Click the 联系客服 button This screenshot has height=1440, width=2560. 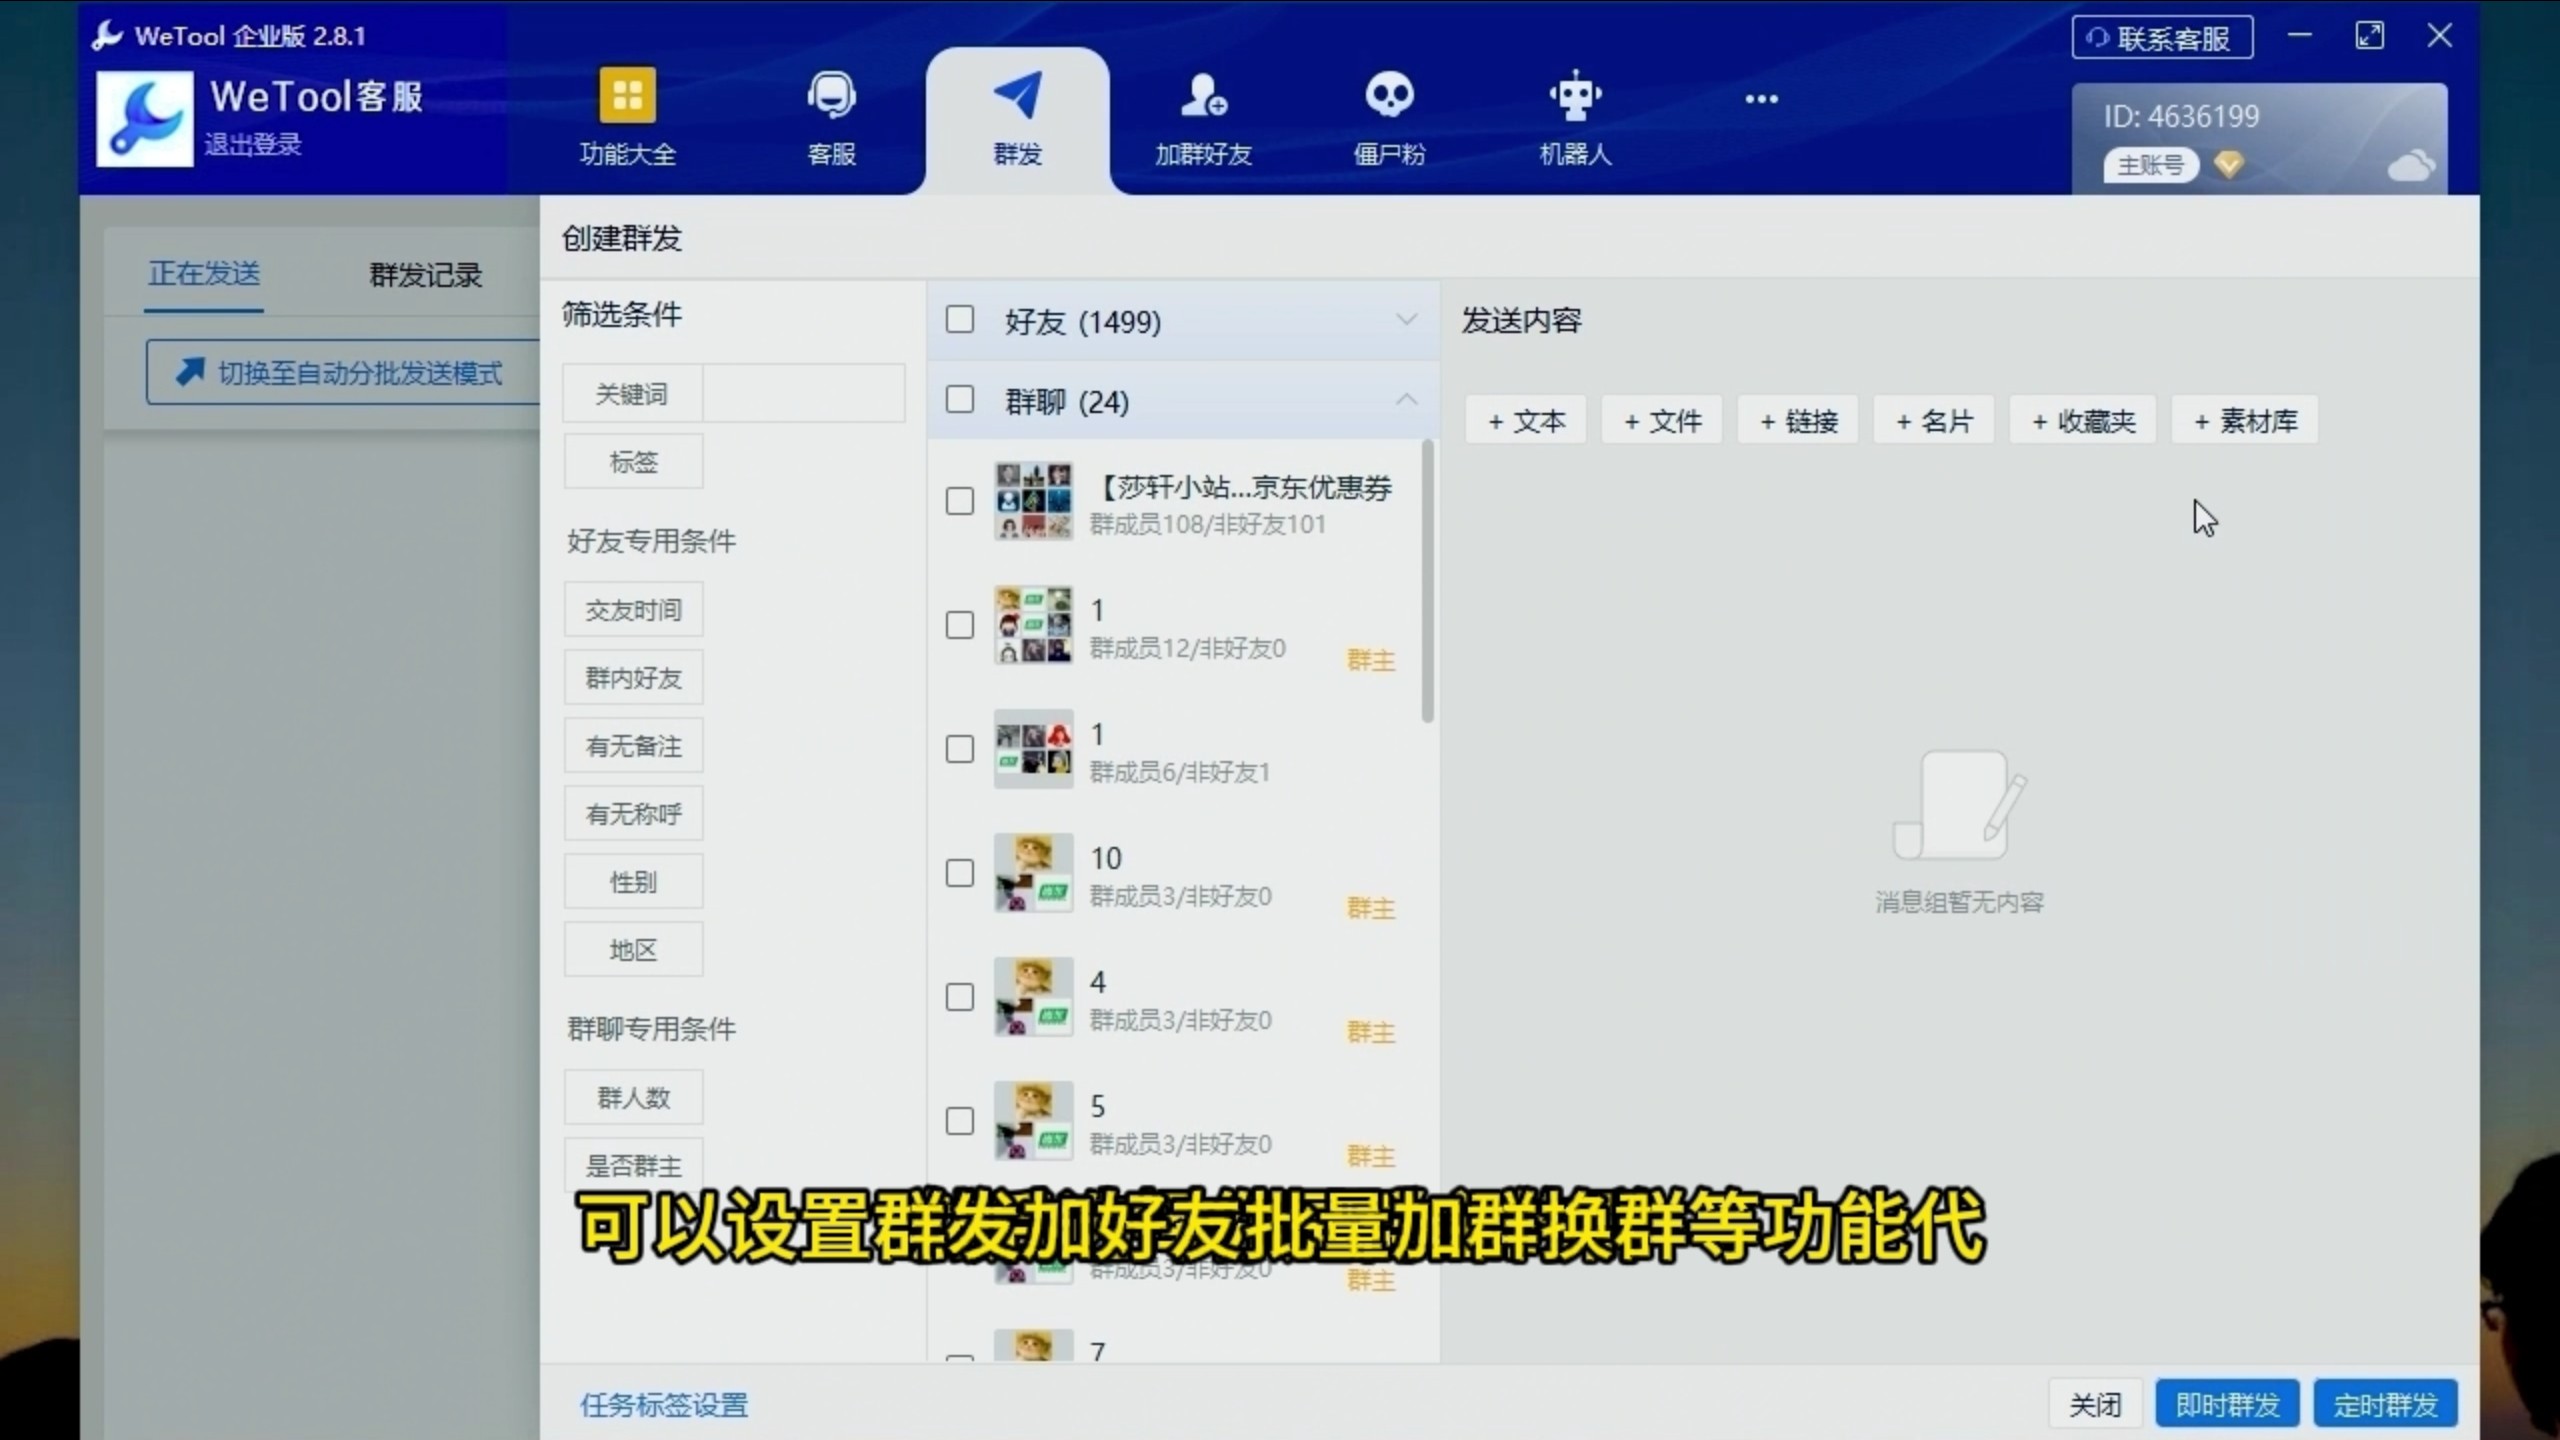click(x=2162, y=38)
